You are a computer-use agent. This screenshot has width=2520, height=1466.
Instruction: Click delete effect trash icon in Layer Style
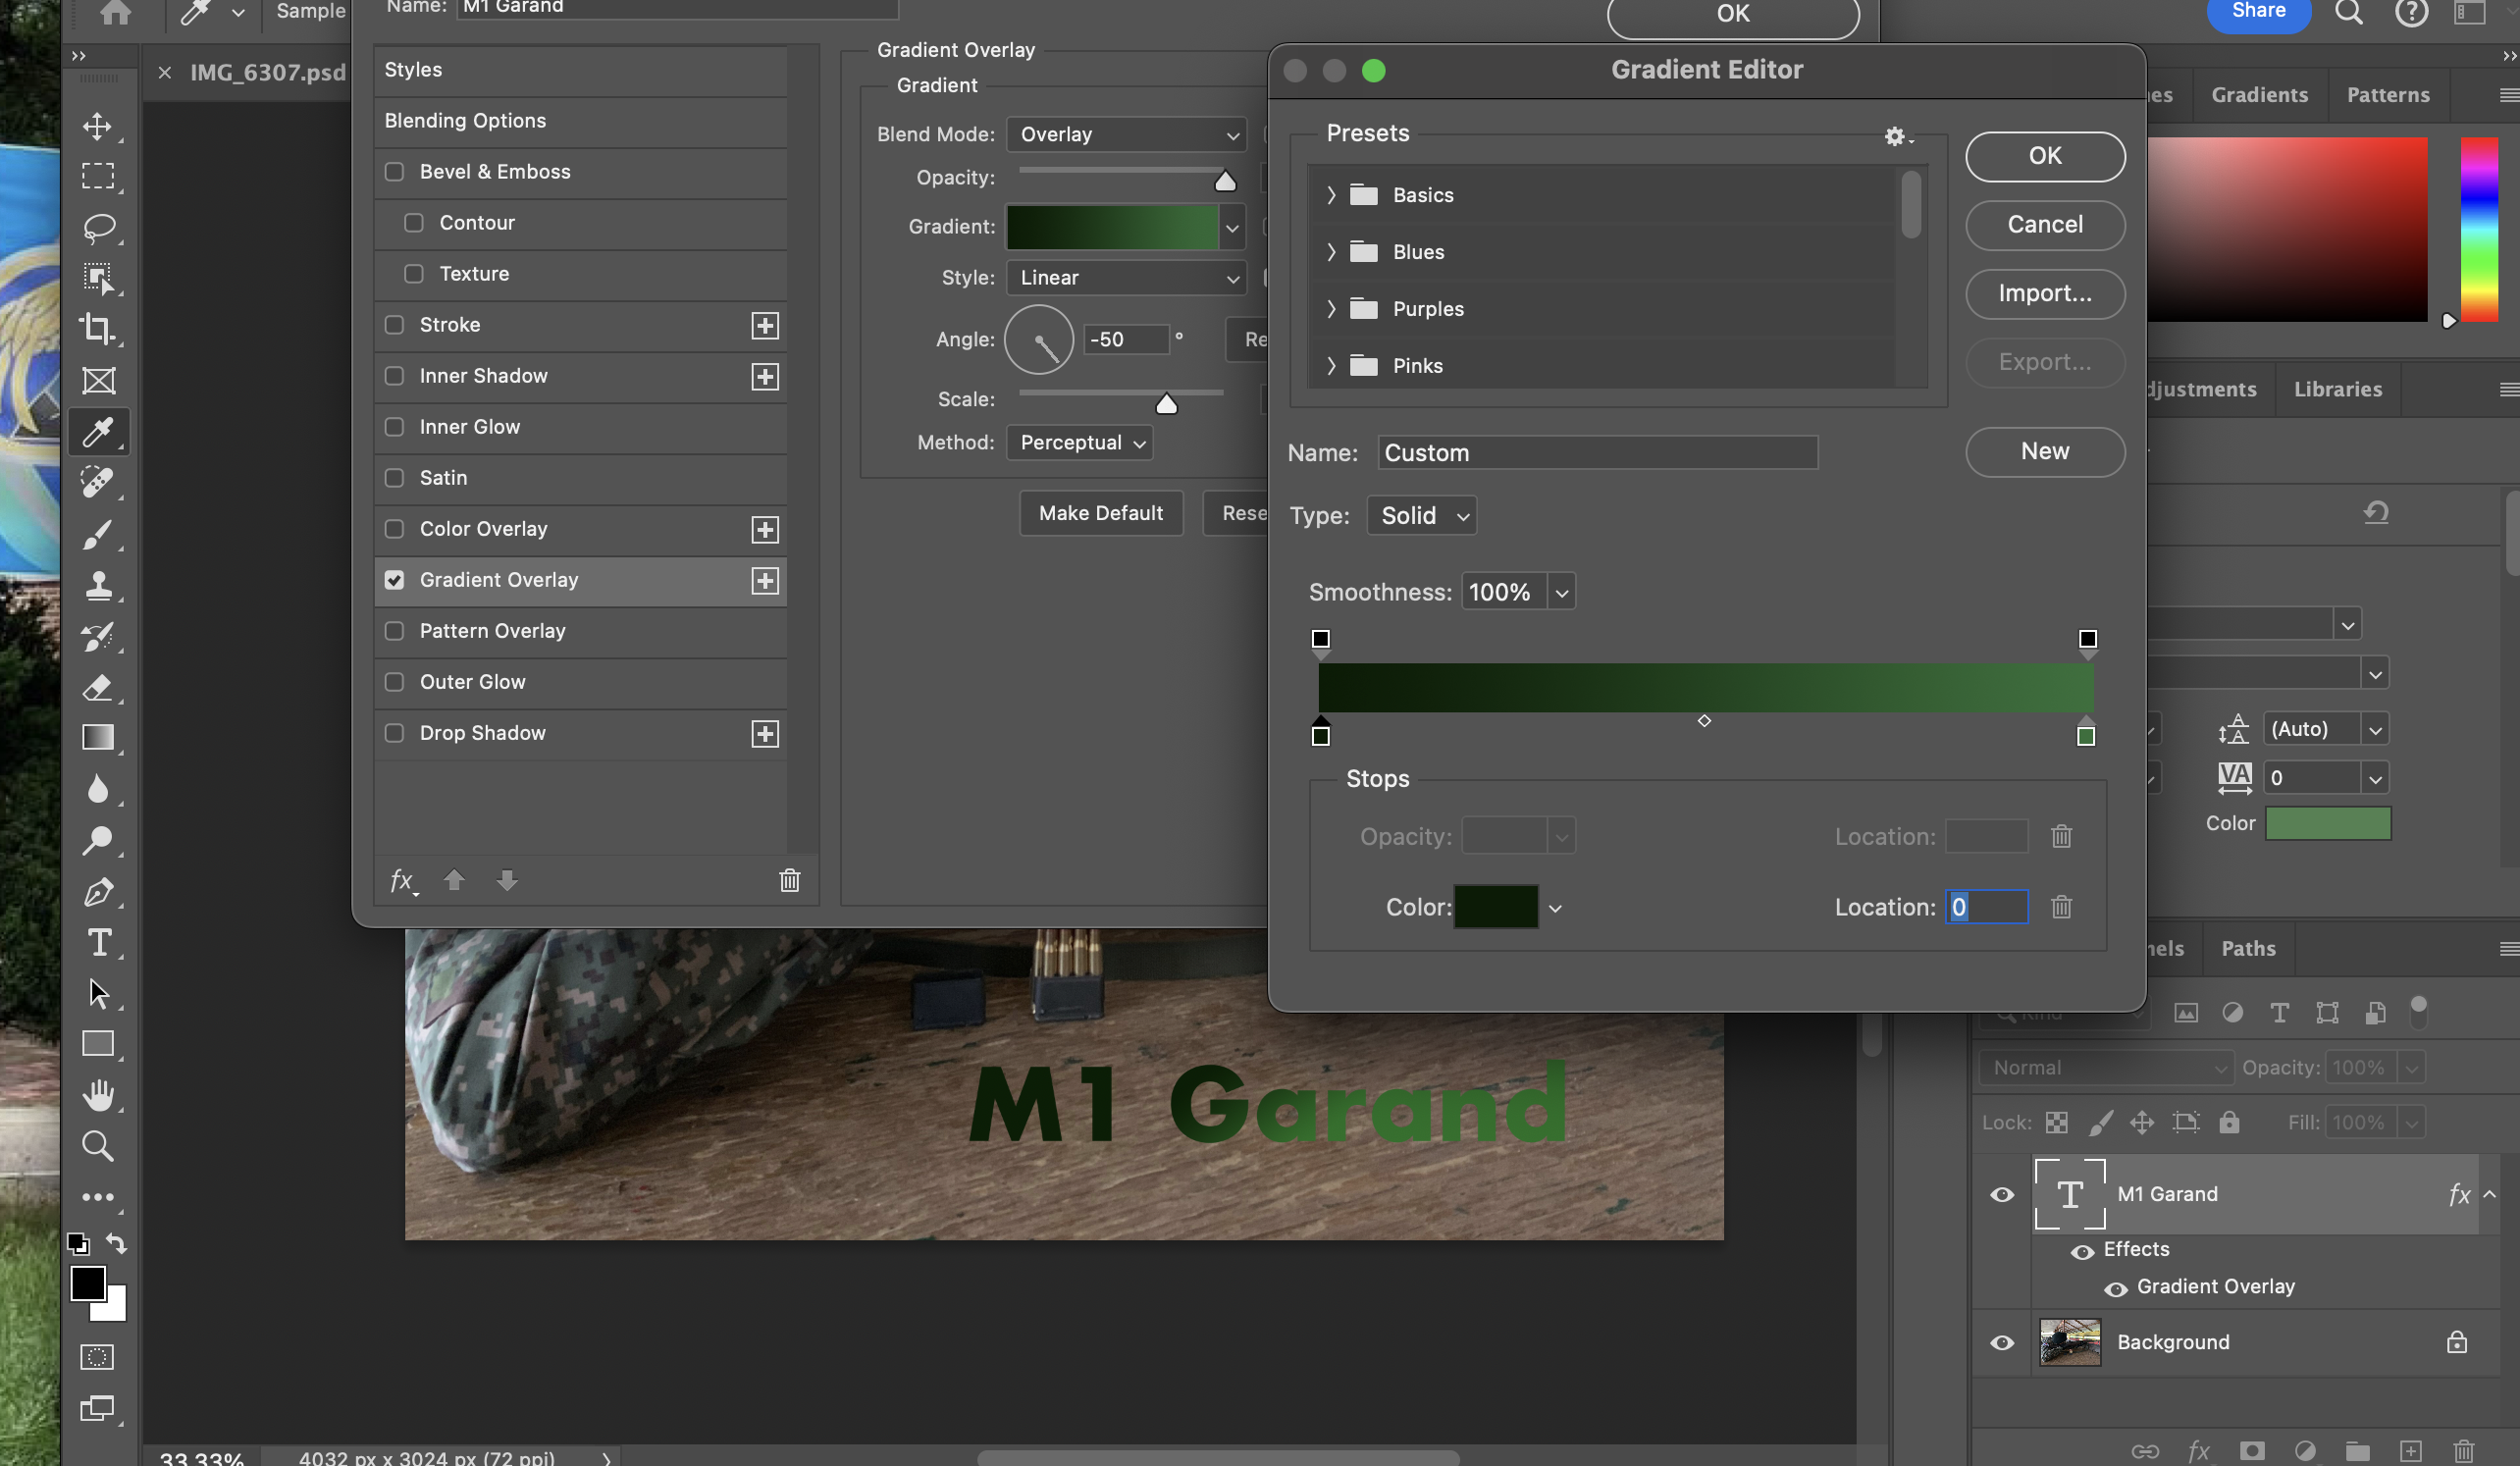coord(789,880)
